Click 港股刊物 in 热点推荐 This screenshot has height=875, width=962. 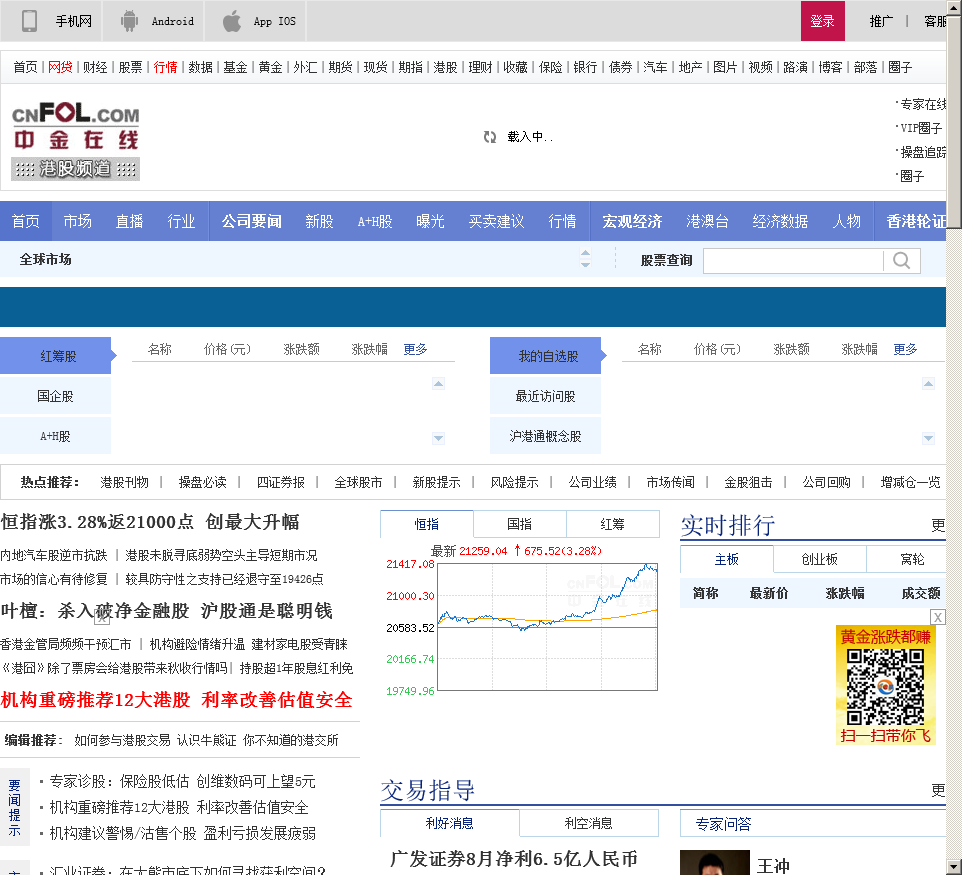[x=125, y=482]
